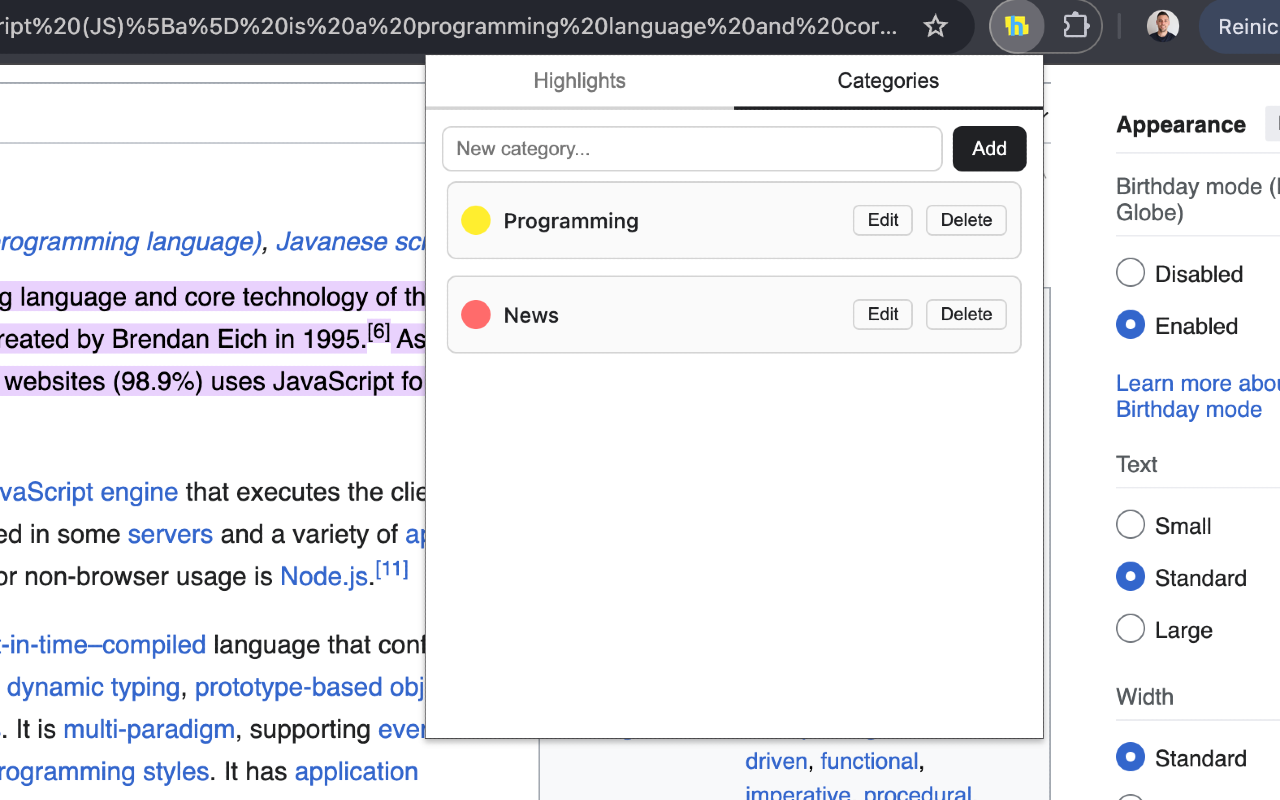Edit the News category
1280x800 pixels.
tap(882, 314)
